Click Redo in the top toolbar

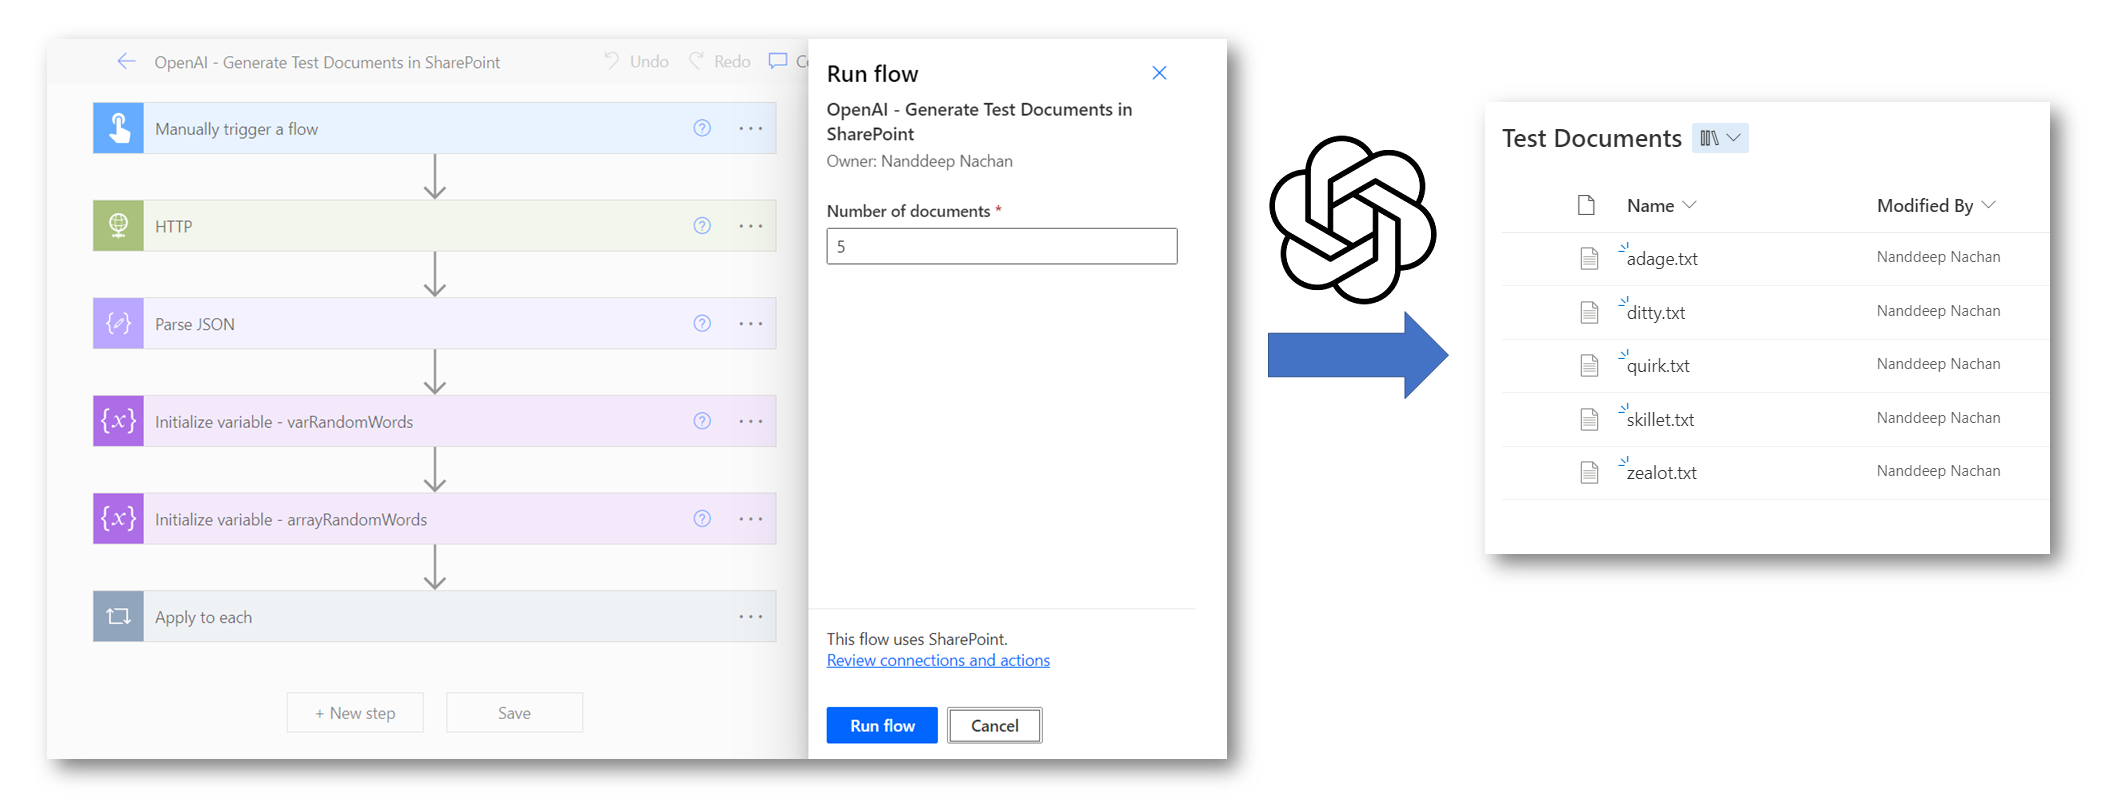pos(720,62)
